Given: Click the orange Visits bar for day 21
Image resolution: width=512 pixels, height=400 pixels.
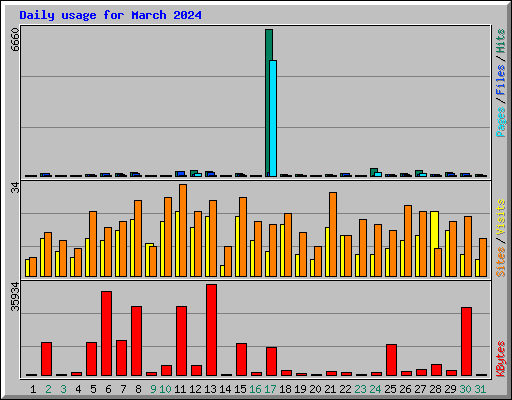Looking at the screenshot, I should 333,234.
